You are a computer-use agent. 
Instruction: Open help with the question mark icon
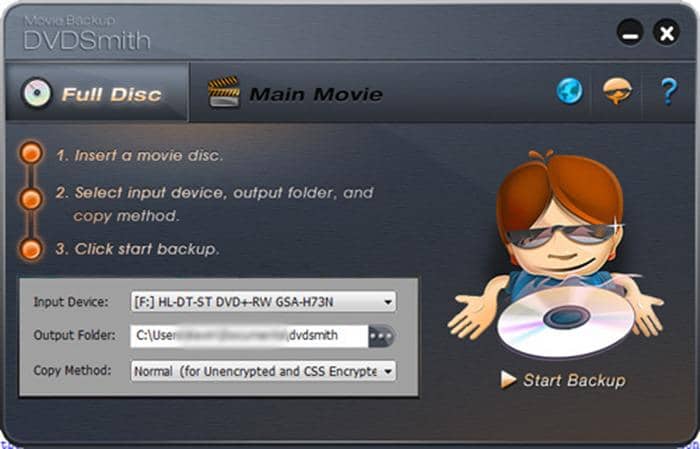[668, 93]
